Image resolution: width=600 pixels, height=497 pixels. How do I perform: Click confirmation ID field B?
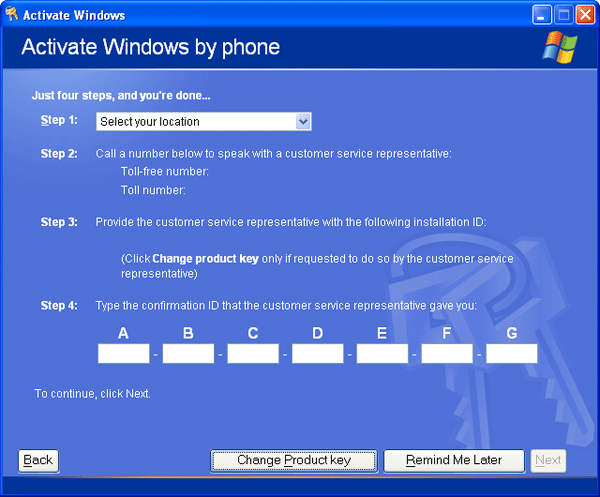tap(188, 353)
